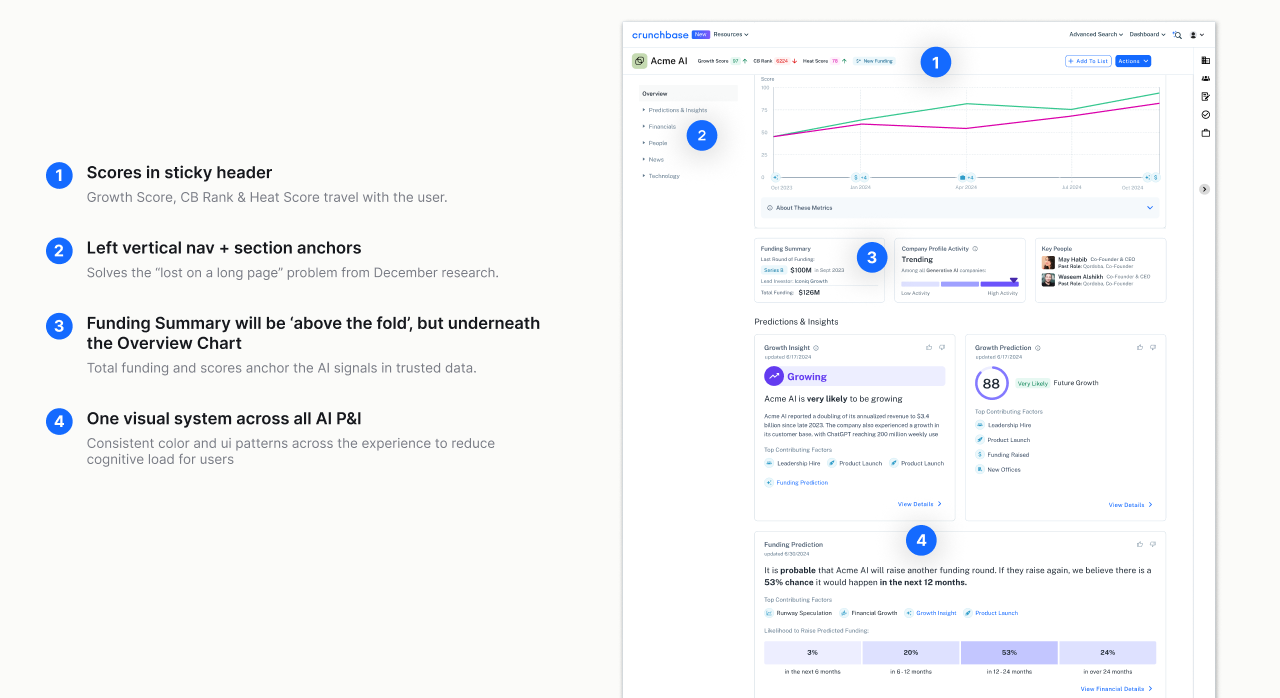Click the info icon beside Company Profile Activity
This screenshot has height=698, width=1280.
pyautogui.click(x=975, y=248)
